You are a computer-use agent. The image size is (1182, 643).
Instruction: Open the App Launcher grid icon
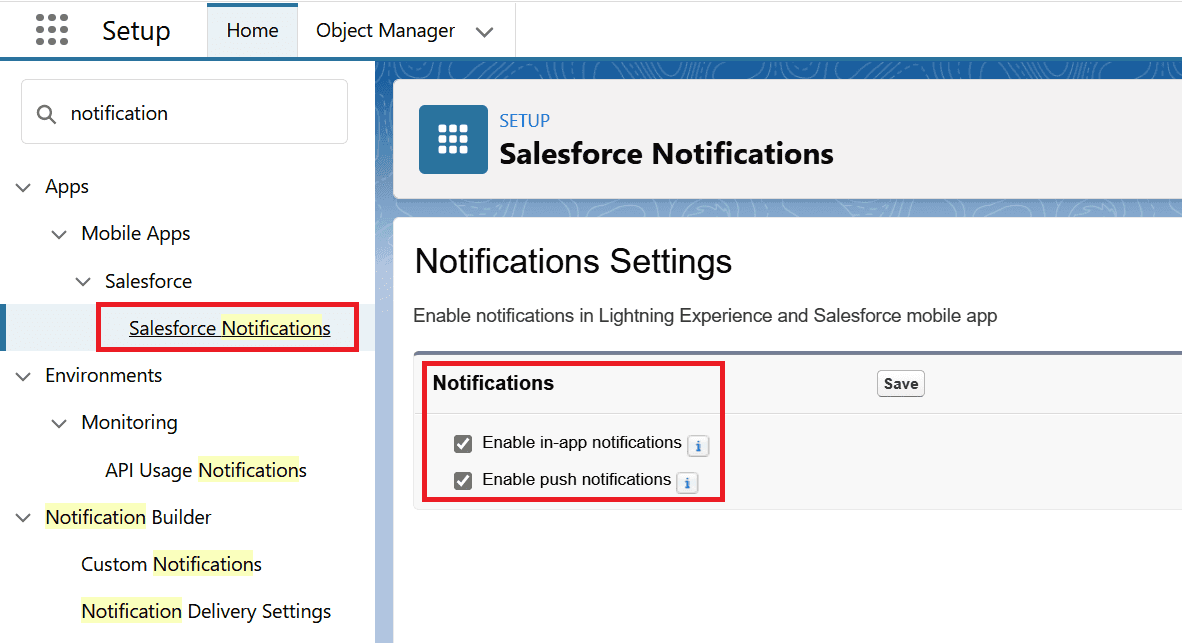[52, 29]
